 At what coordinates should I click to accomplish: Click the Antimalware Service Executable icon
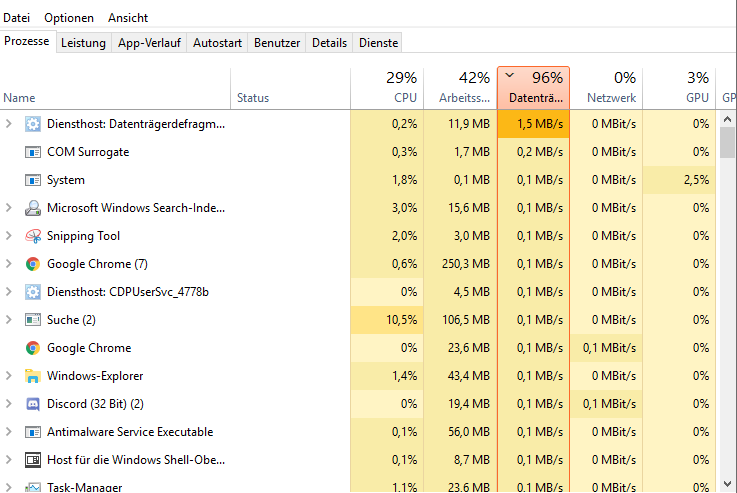point(32,432)
